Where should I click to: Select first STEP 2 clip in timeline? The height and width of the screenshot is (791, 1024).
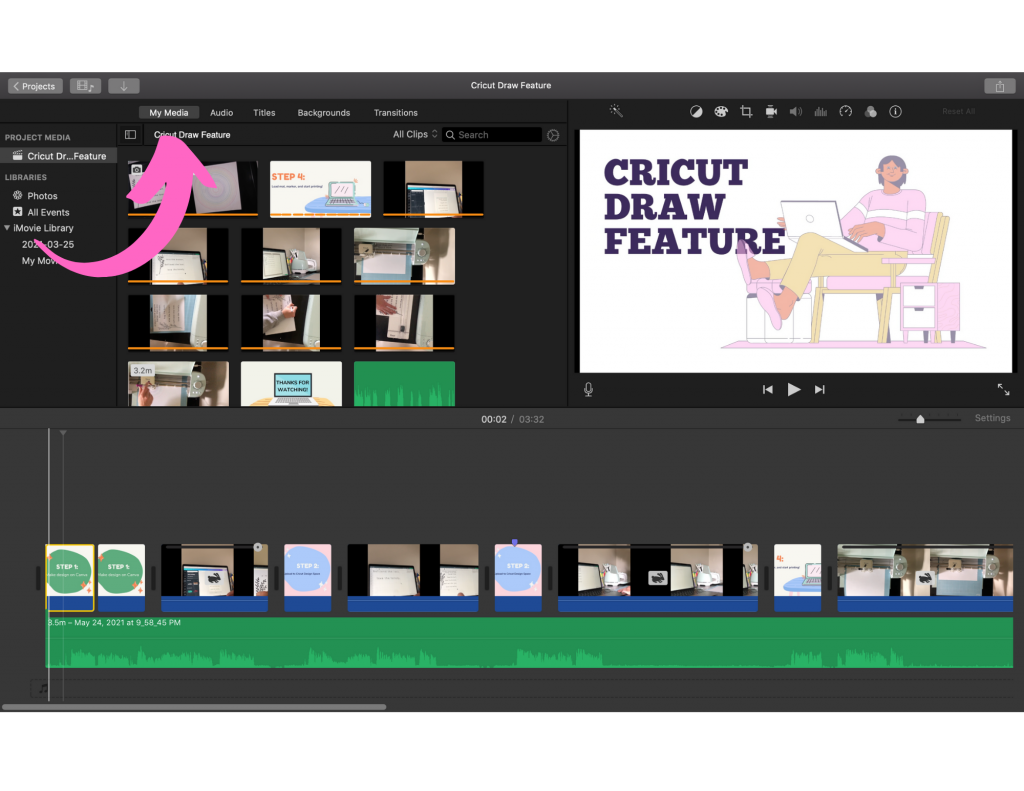click(308, 577)
